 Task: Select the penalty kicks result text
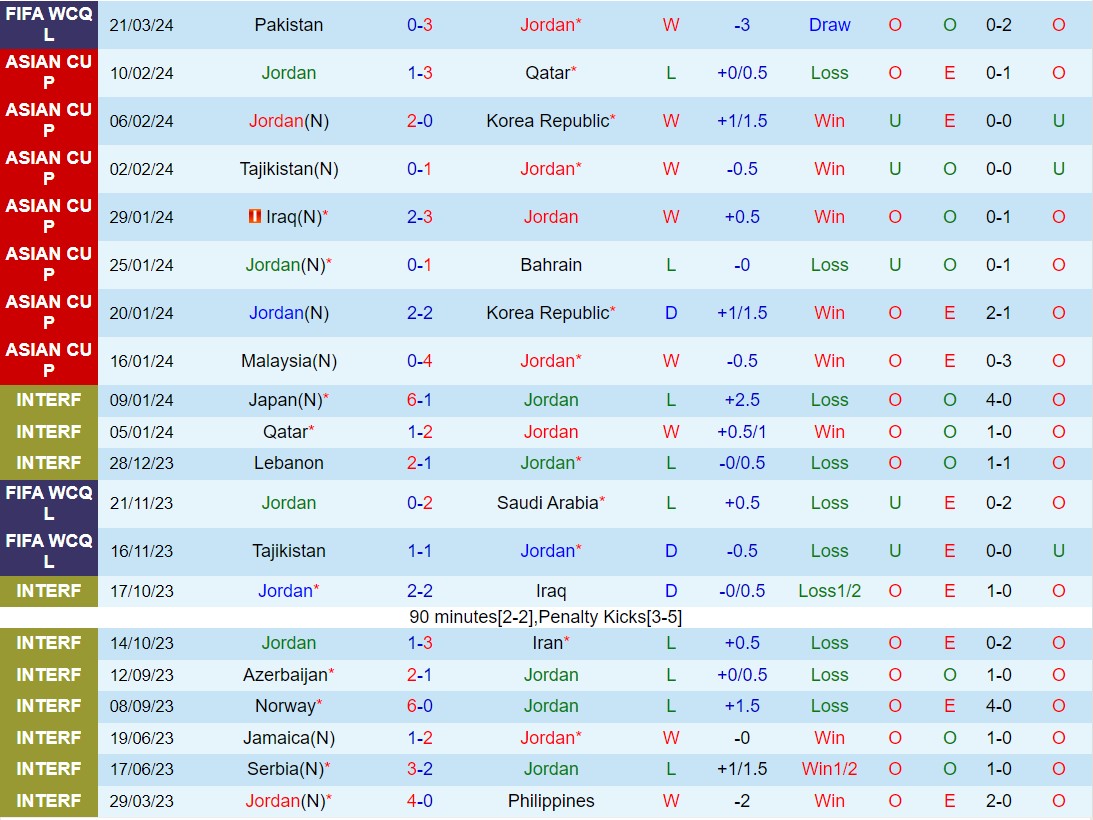click(547, 618)
